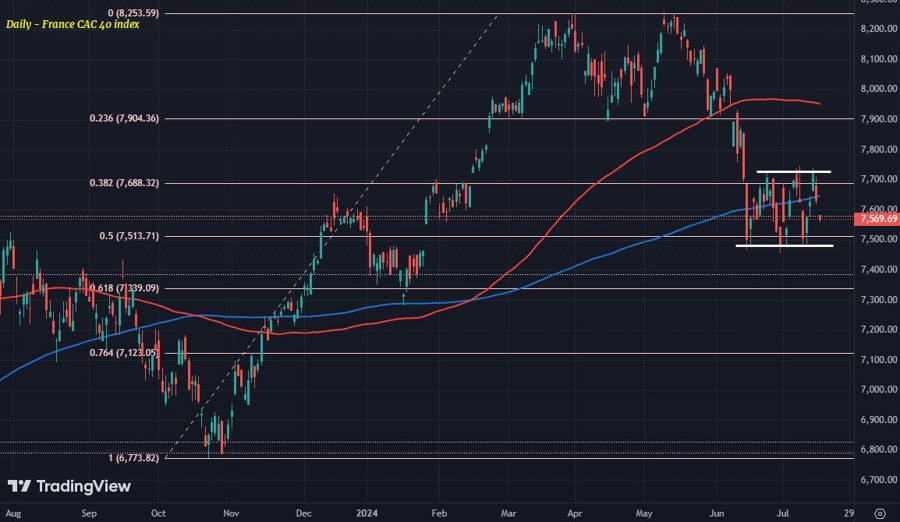This screenshot has height=522, width=900.
Task: Click the 7,200.00 price axis label
Action: click(x=879, y=329)
